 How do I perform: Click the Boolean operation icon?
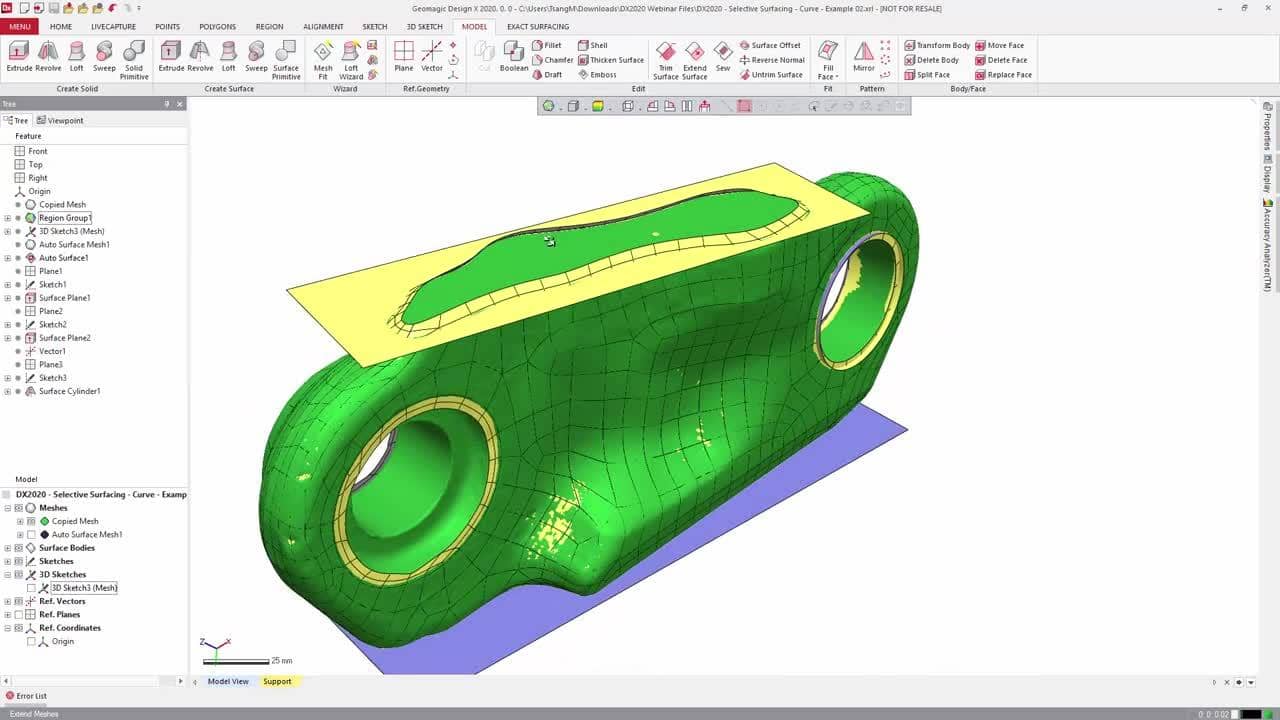(x=514, y=59)
